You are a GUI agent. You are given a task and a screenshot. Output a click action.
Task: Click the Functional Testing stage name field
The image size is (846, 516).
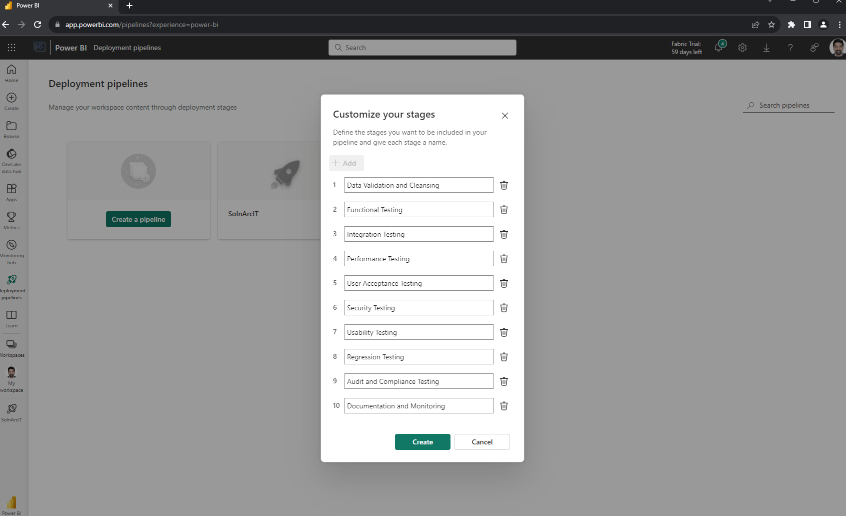click(x=419, y=209)
